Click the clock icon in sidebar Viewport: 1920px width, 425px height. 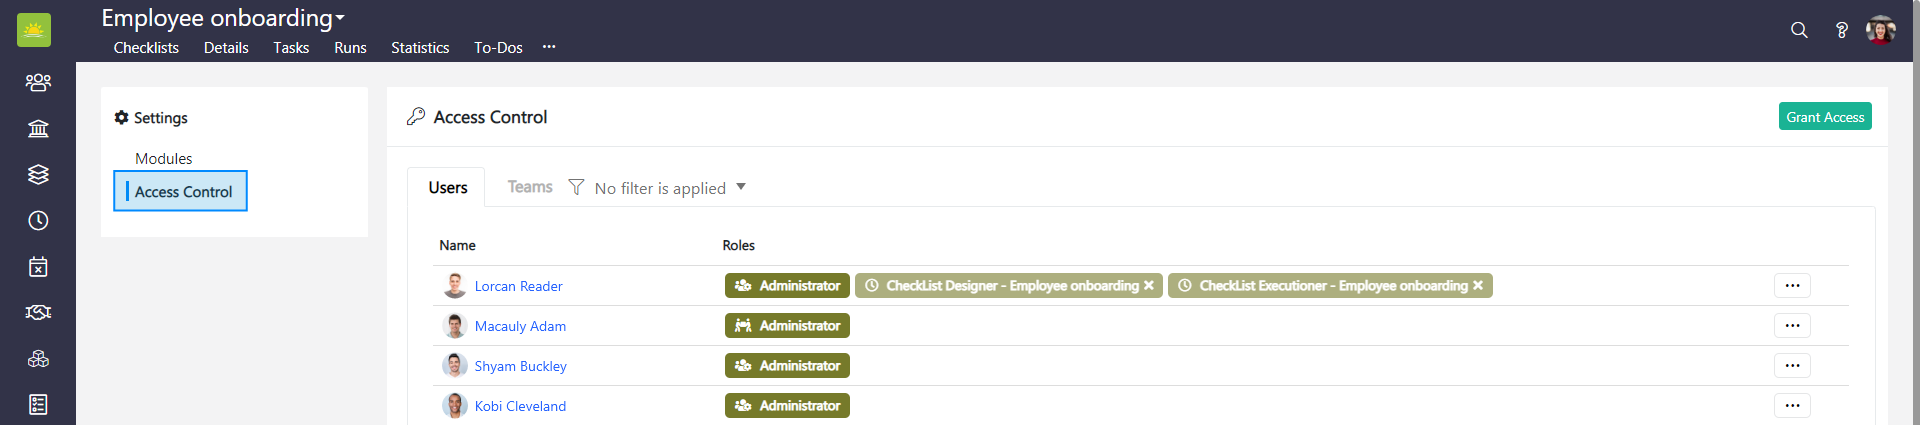click(x=38, y=220)
